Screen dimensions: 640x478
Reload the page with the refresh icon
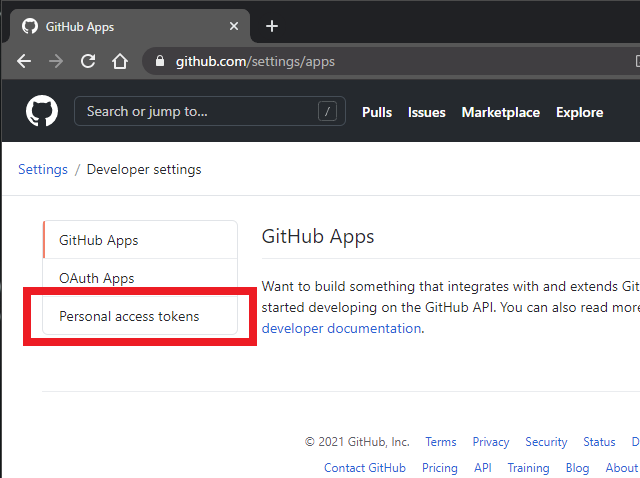(x=88, y=62)
